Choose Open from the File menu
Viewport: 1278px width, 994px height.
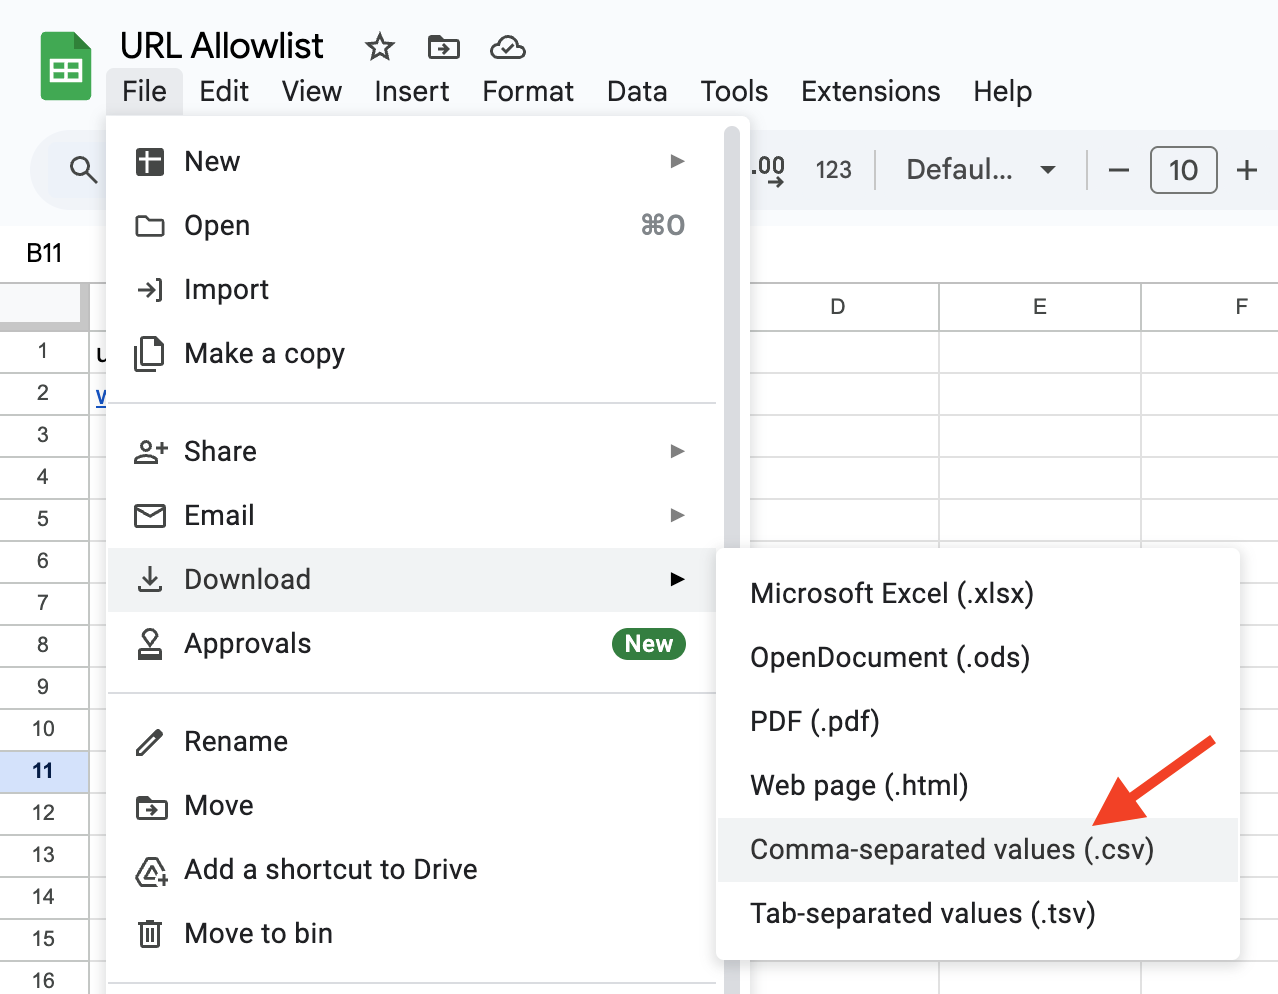tap(412, 225)
